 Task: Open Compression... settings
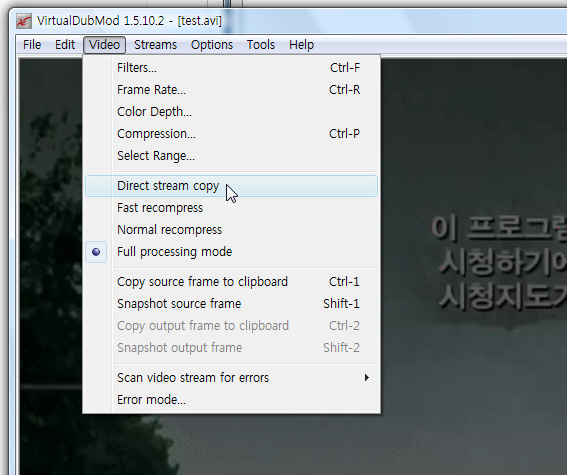[x=231, y=134]
